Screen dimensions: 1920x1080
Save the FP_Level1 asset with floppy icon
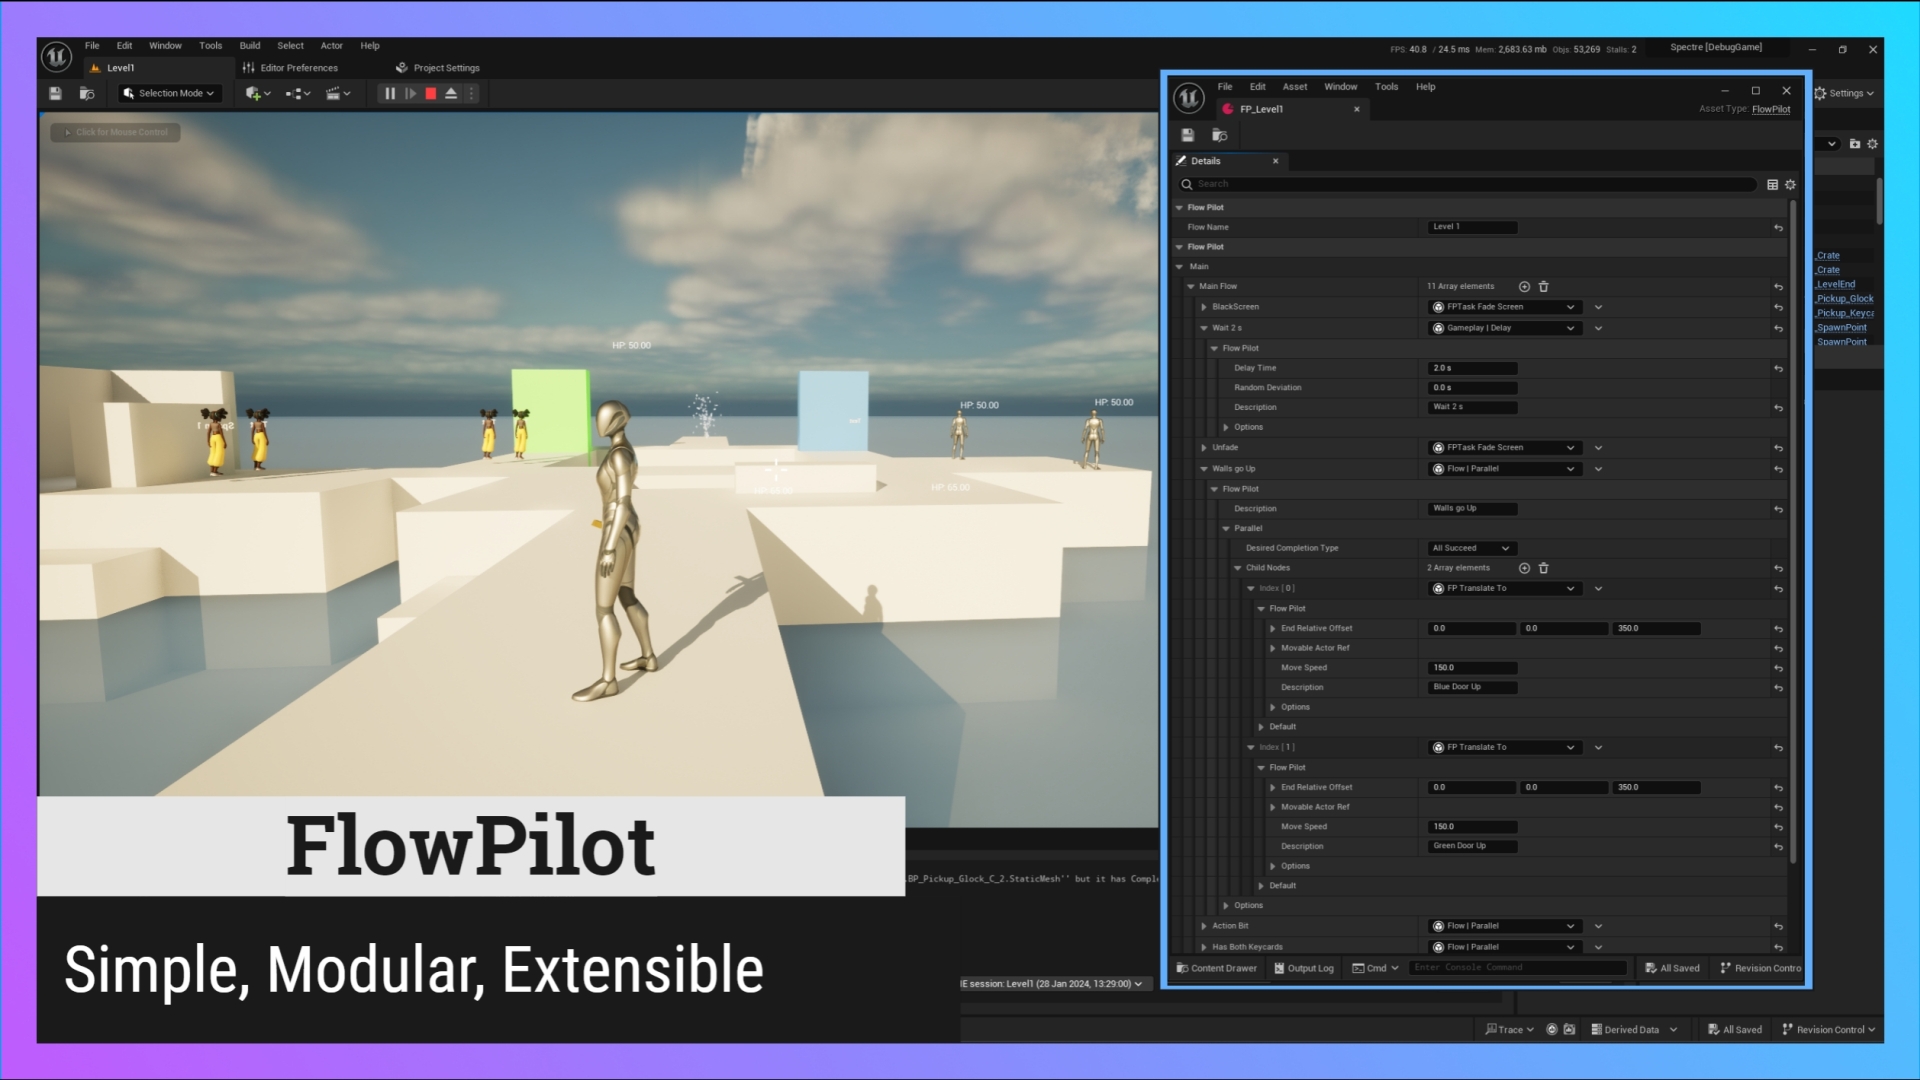coord(1188,135)
